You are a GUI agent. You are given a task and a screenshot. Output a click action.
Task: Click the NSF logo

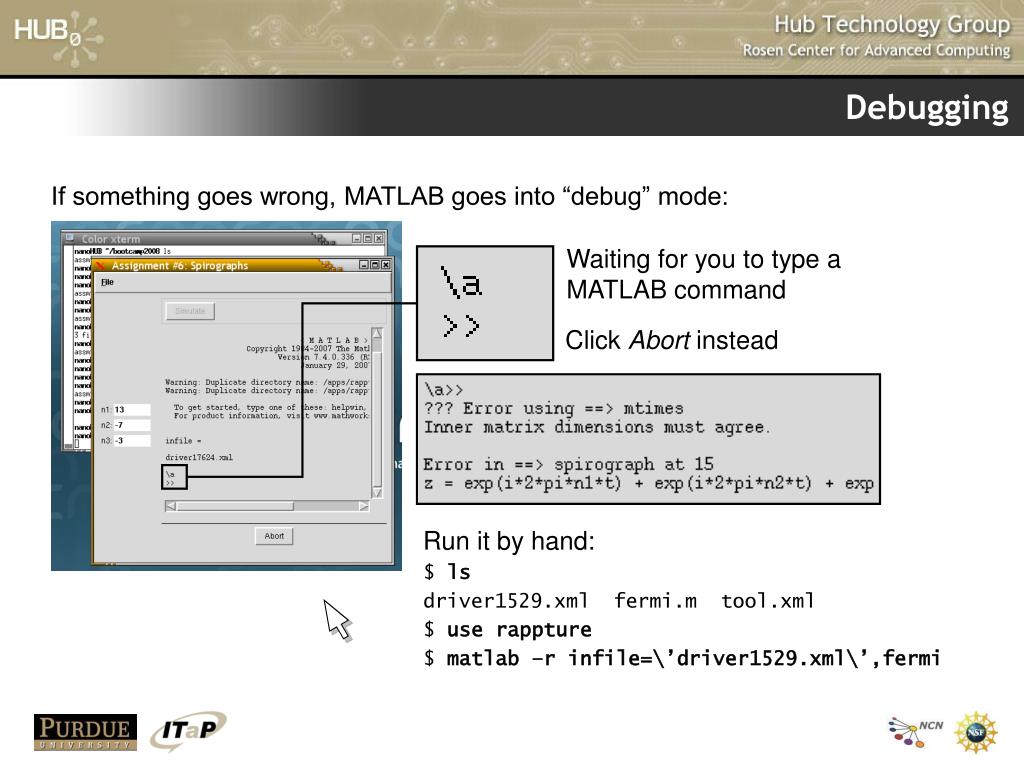pyautogui.click(x=976, y=732)
